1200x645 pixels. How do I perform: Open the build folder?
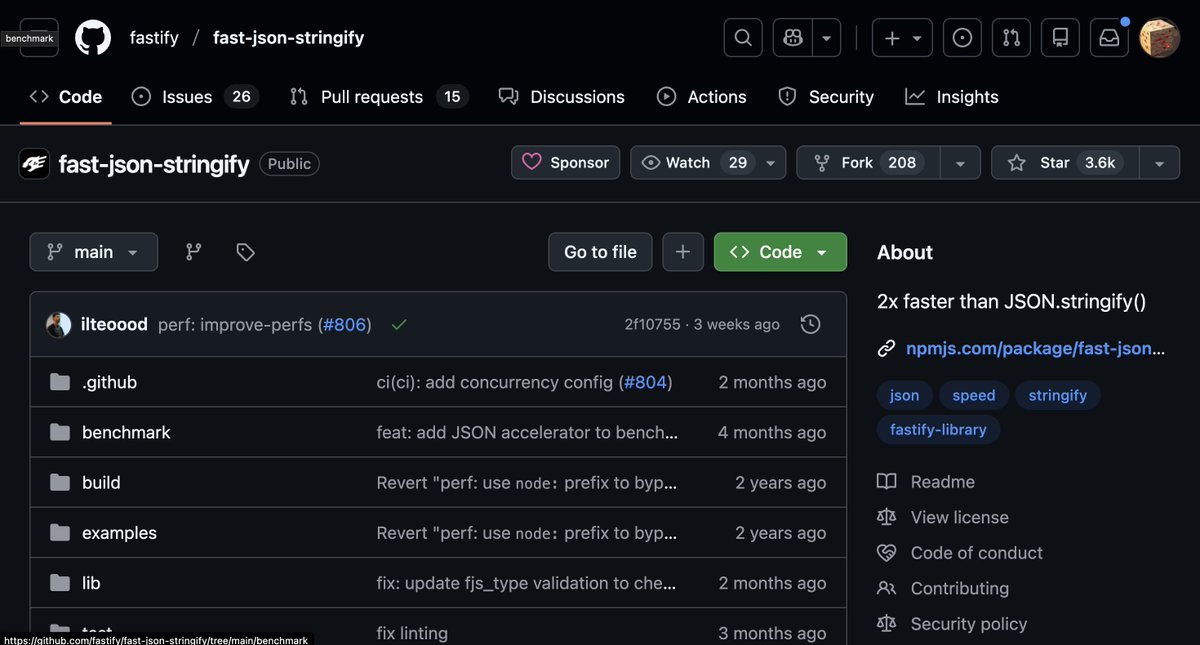(x=101, y=482)
